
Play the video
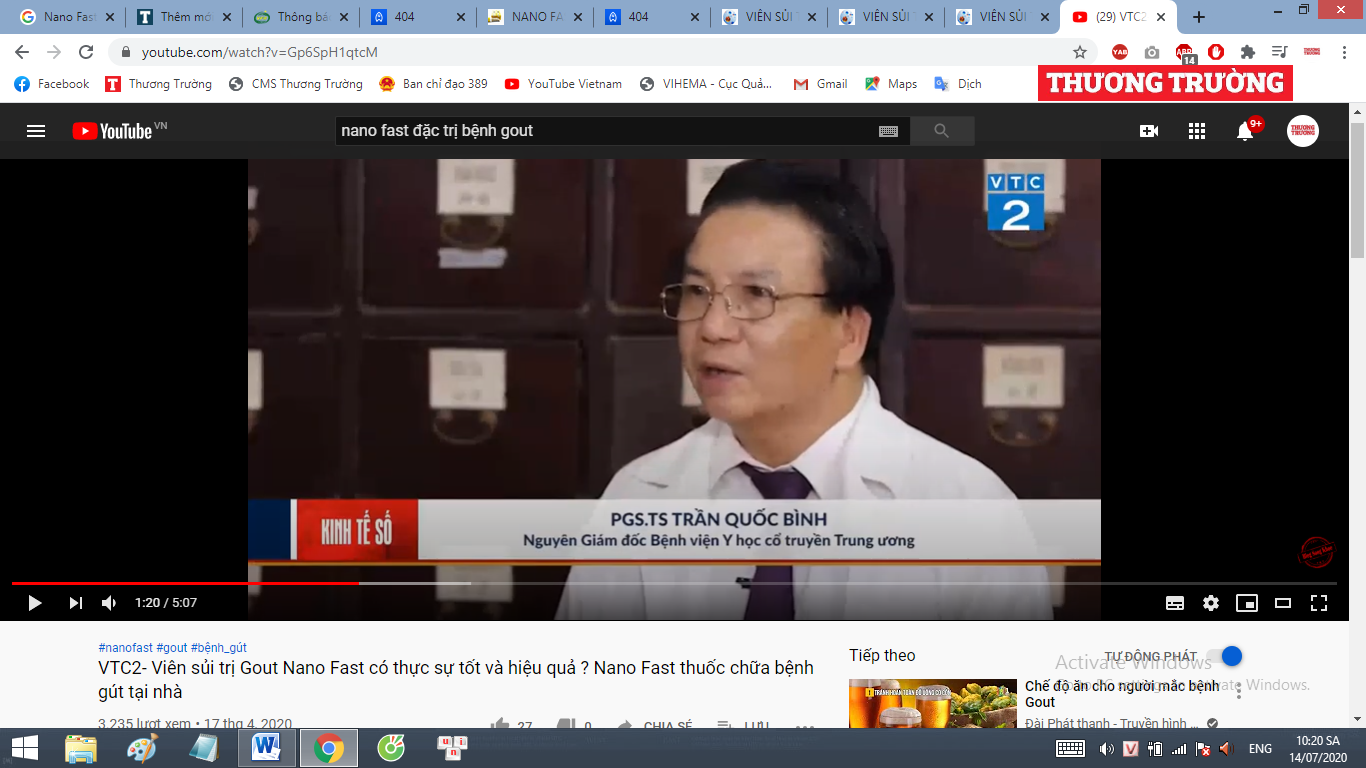tap(35, 603)
